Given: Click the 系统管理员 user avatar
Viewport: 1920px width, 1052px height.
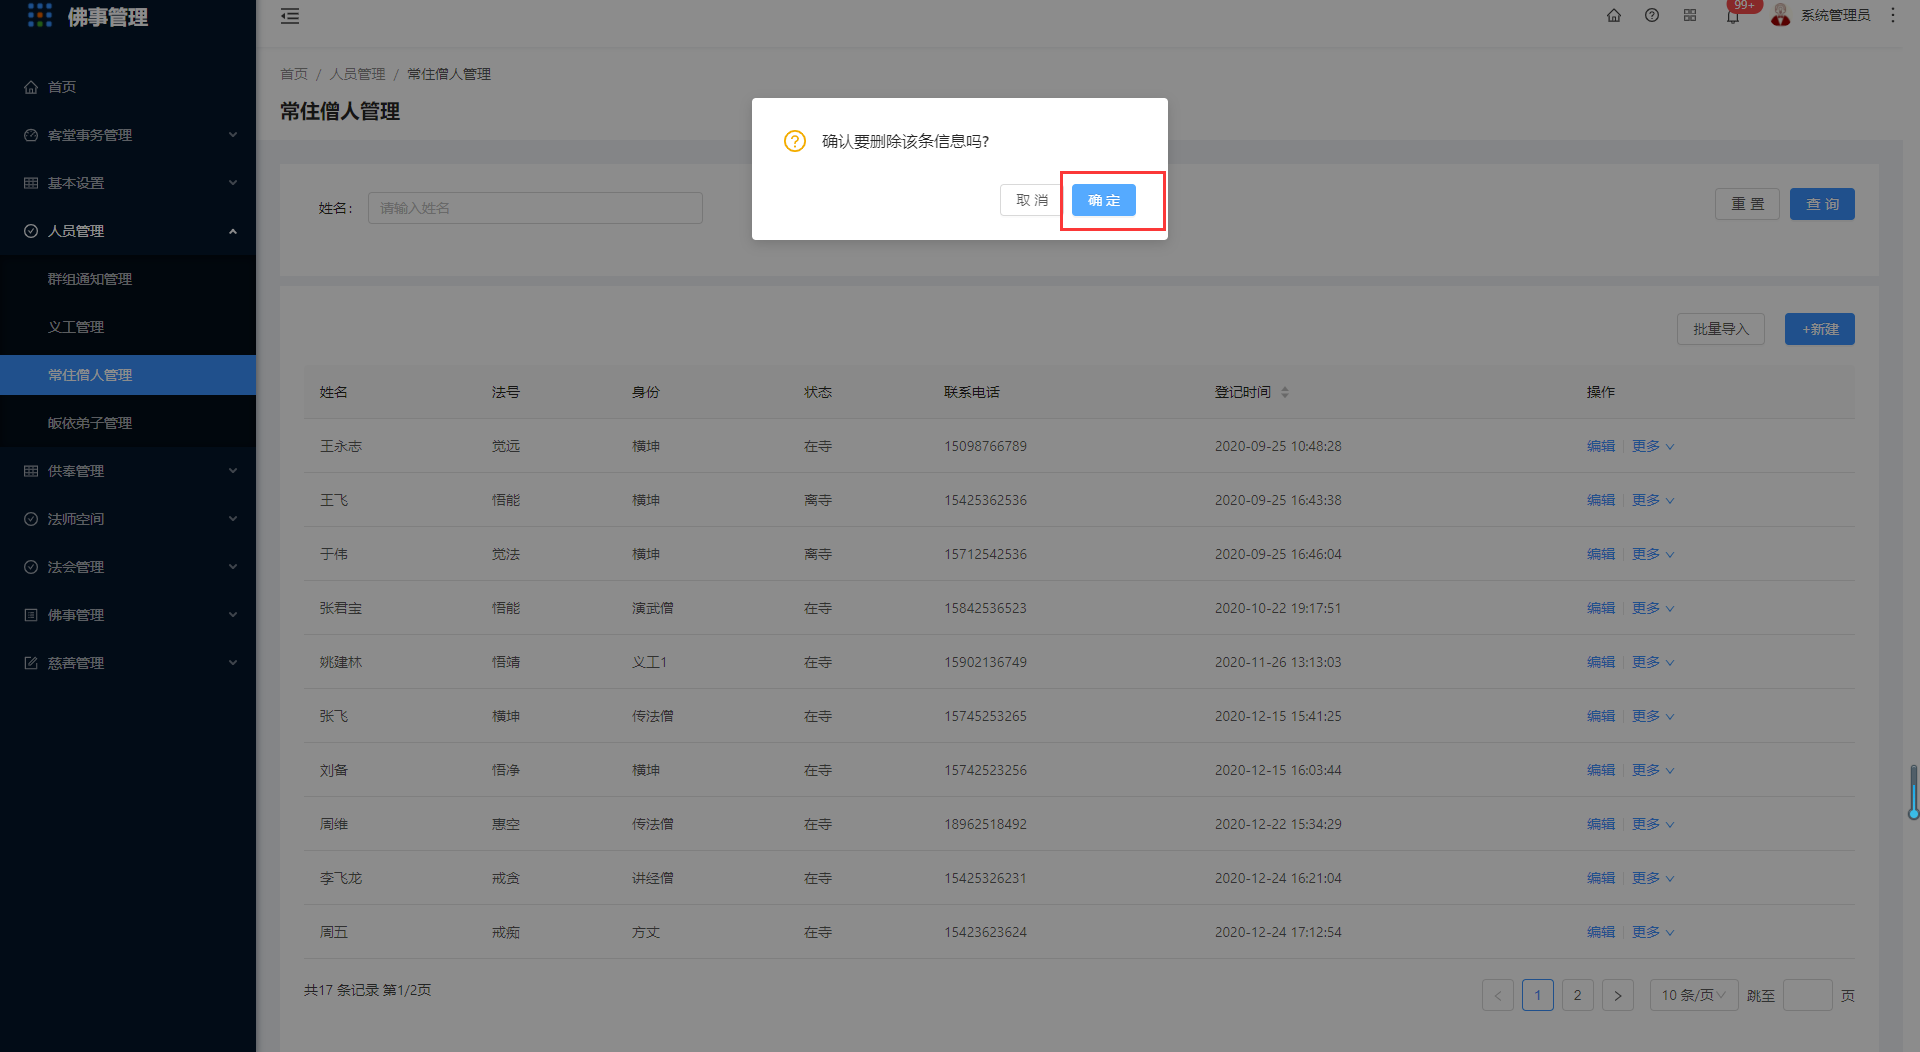Looking at the screenshot, I should pos(1781,15).
